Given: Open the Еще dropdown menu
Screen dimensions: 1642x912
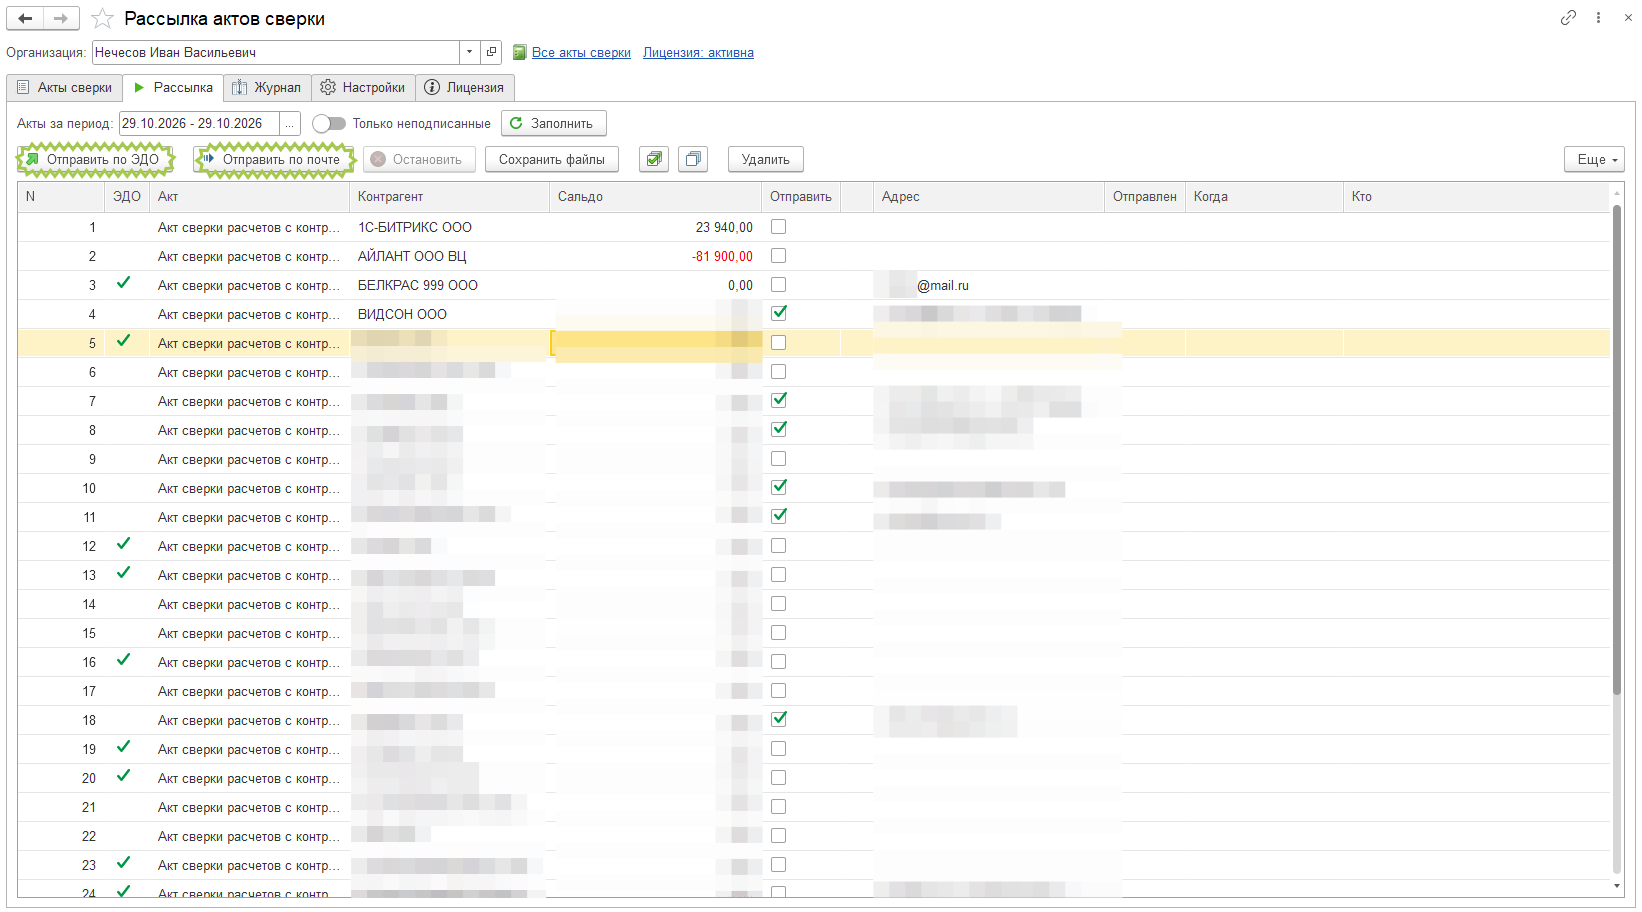Looking at the screenshot, I should (x=1594, y=159).
